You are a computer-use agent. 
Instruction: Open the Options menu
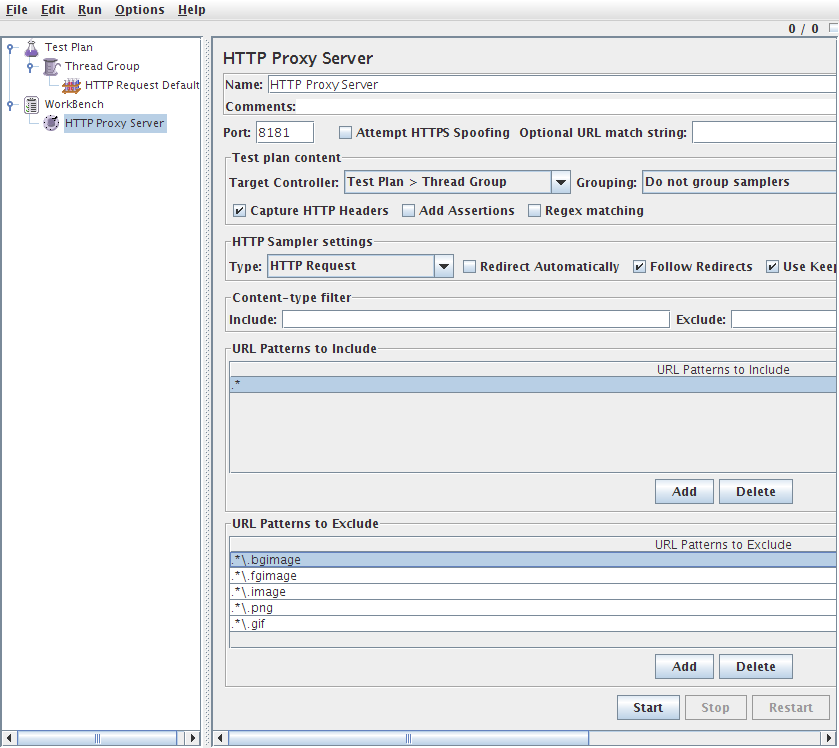click(x=140, y=10)
